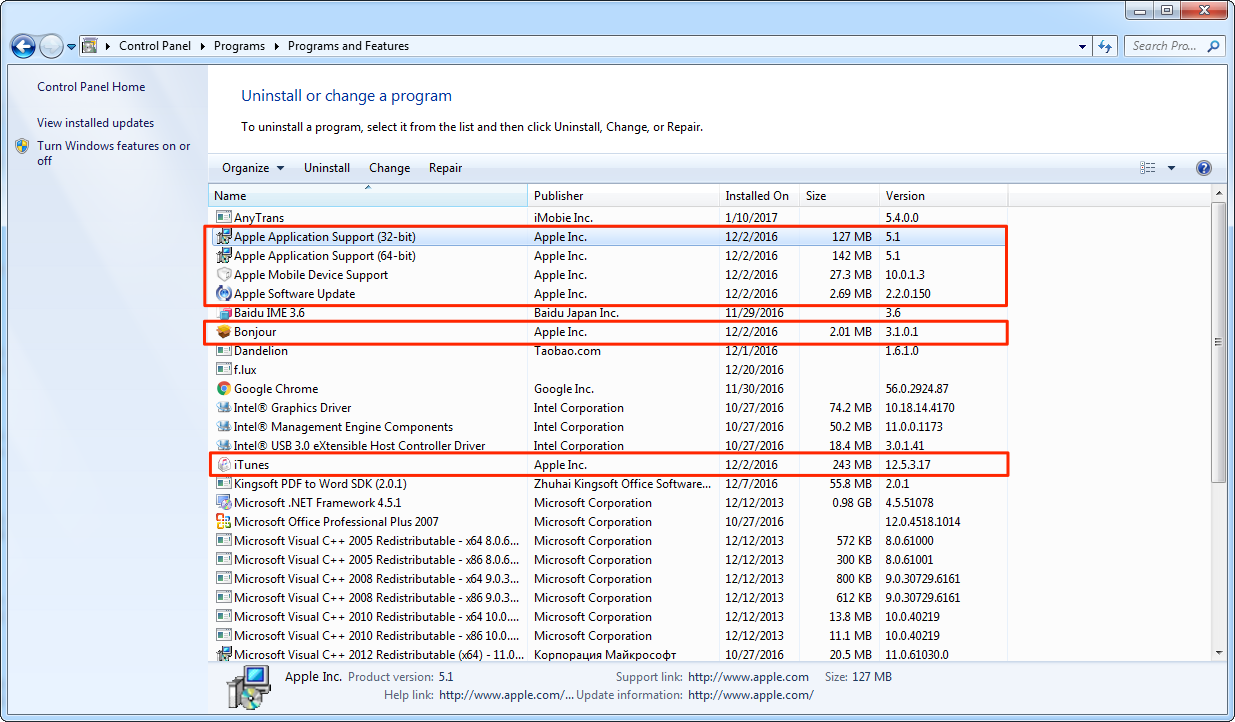The height and width of the screenshot is (722, 1235).
Task: Click the Bonjour package icon
Action: tap(224, 332)
